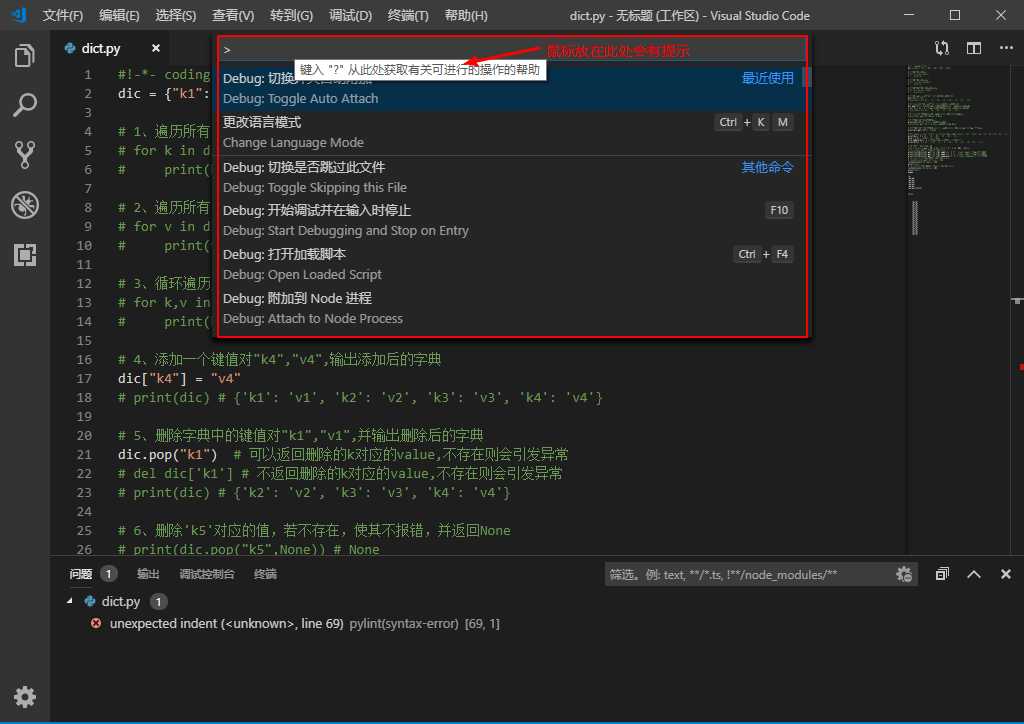Click the command palette list scrollbar

[x=807, y=77]
